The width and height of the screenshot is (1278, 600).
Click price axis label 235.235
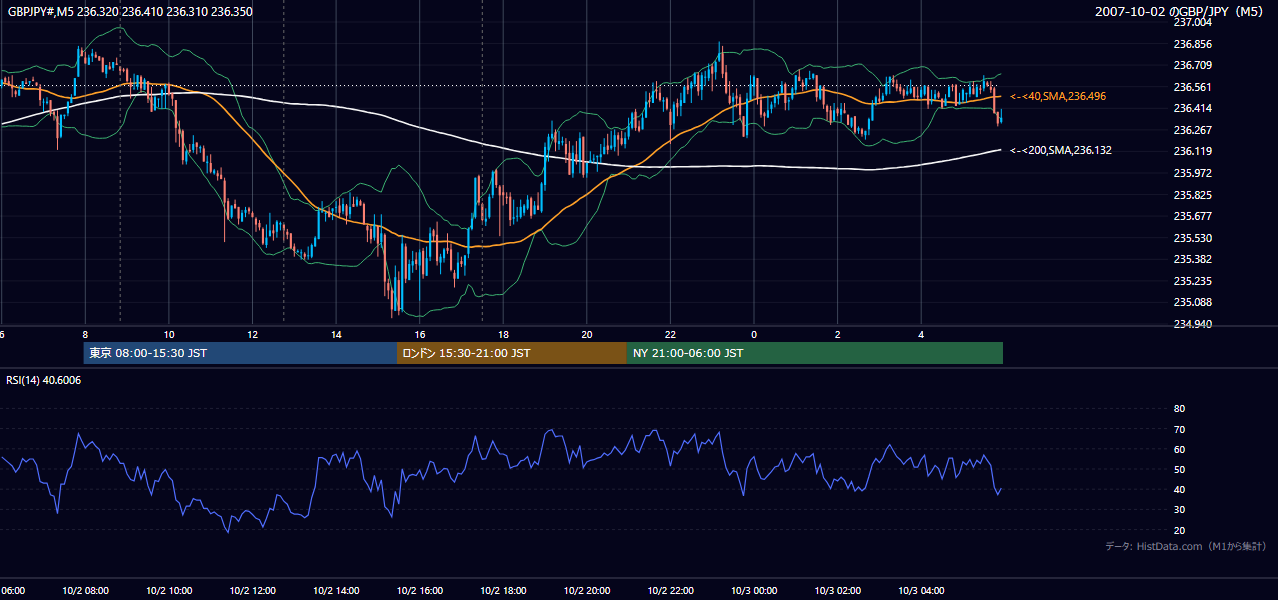click(x=1192, y=281)
